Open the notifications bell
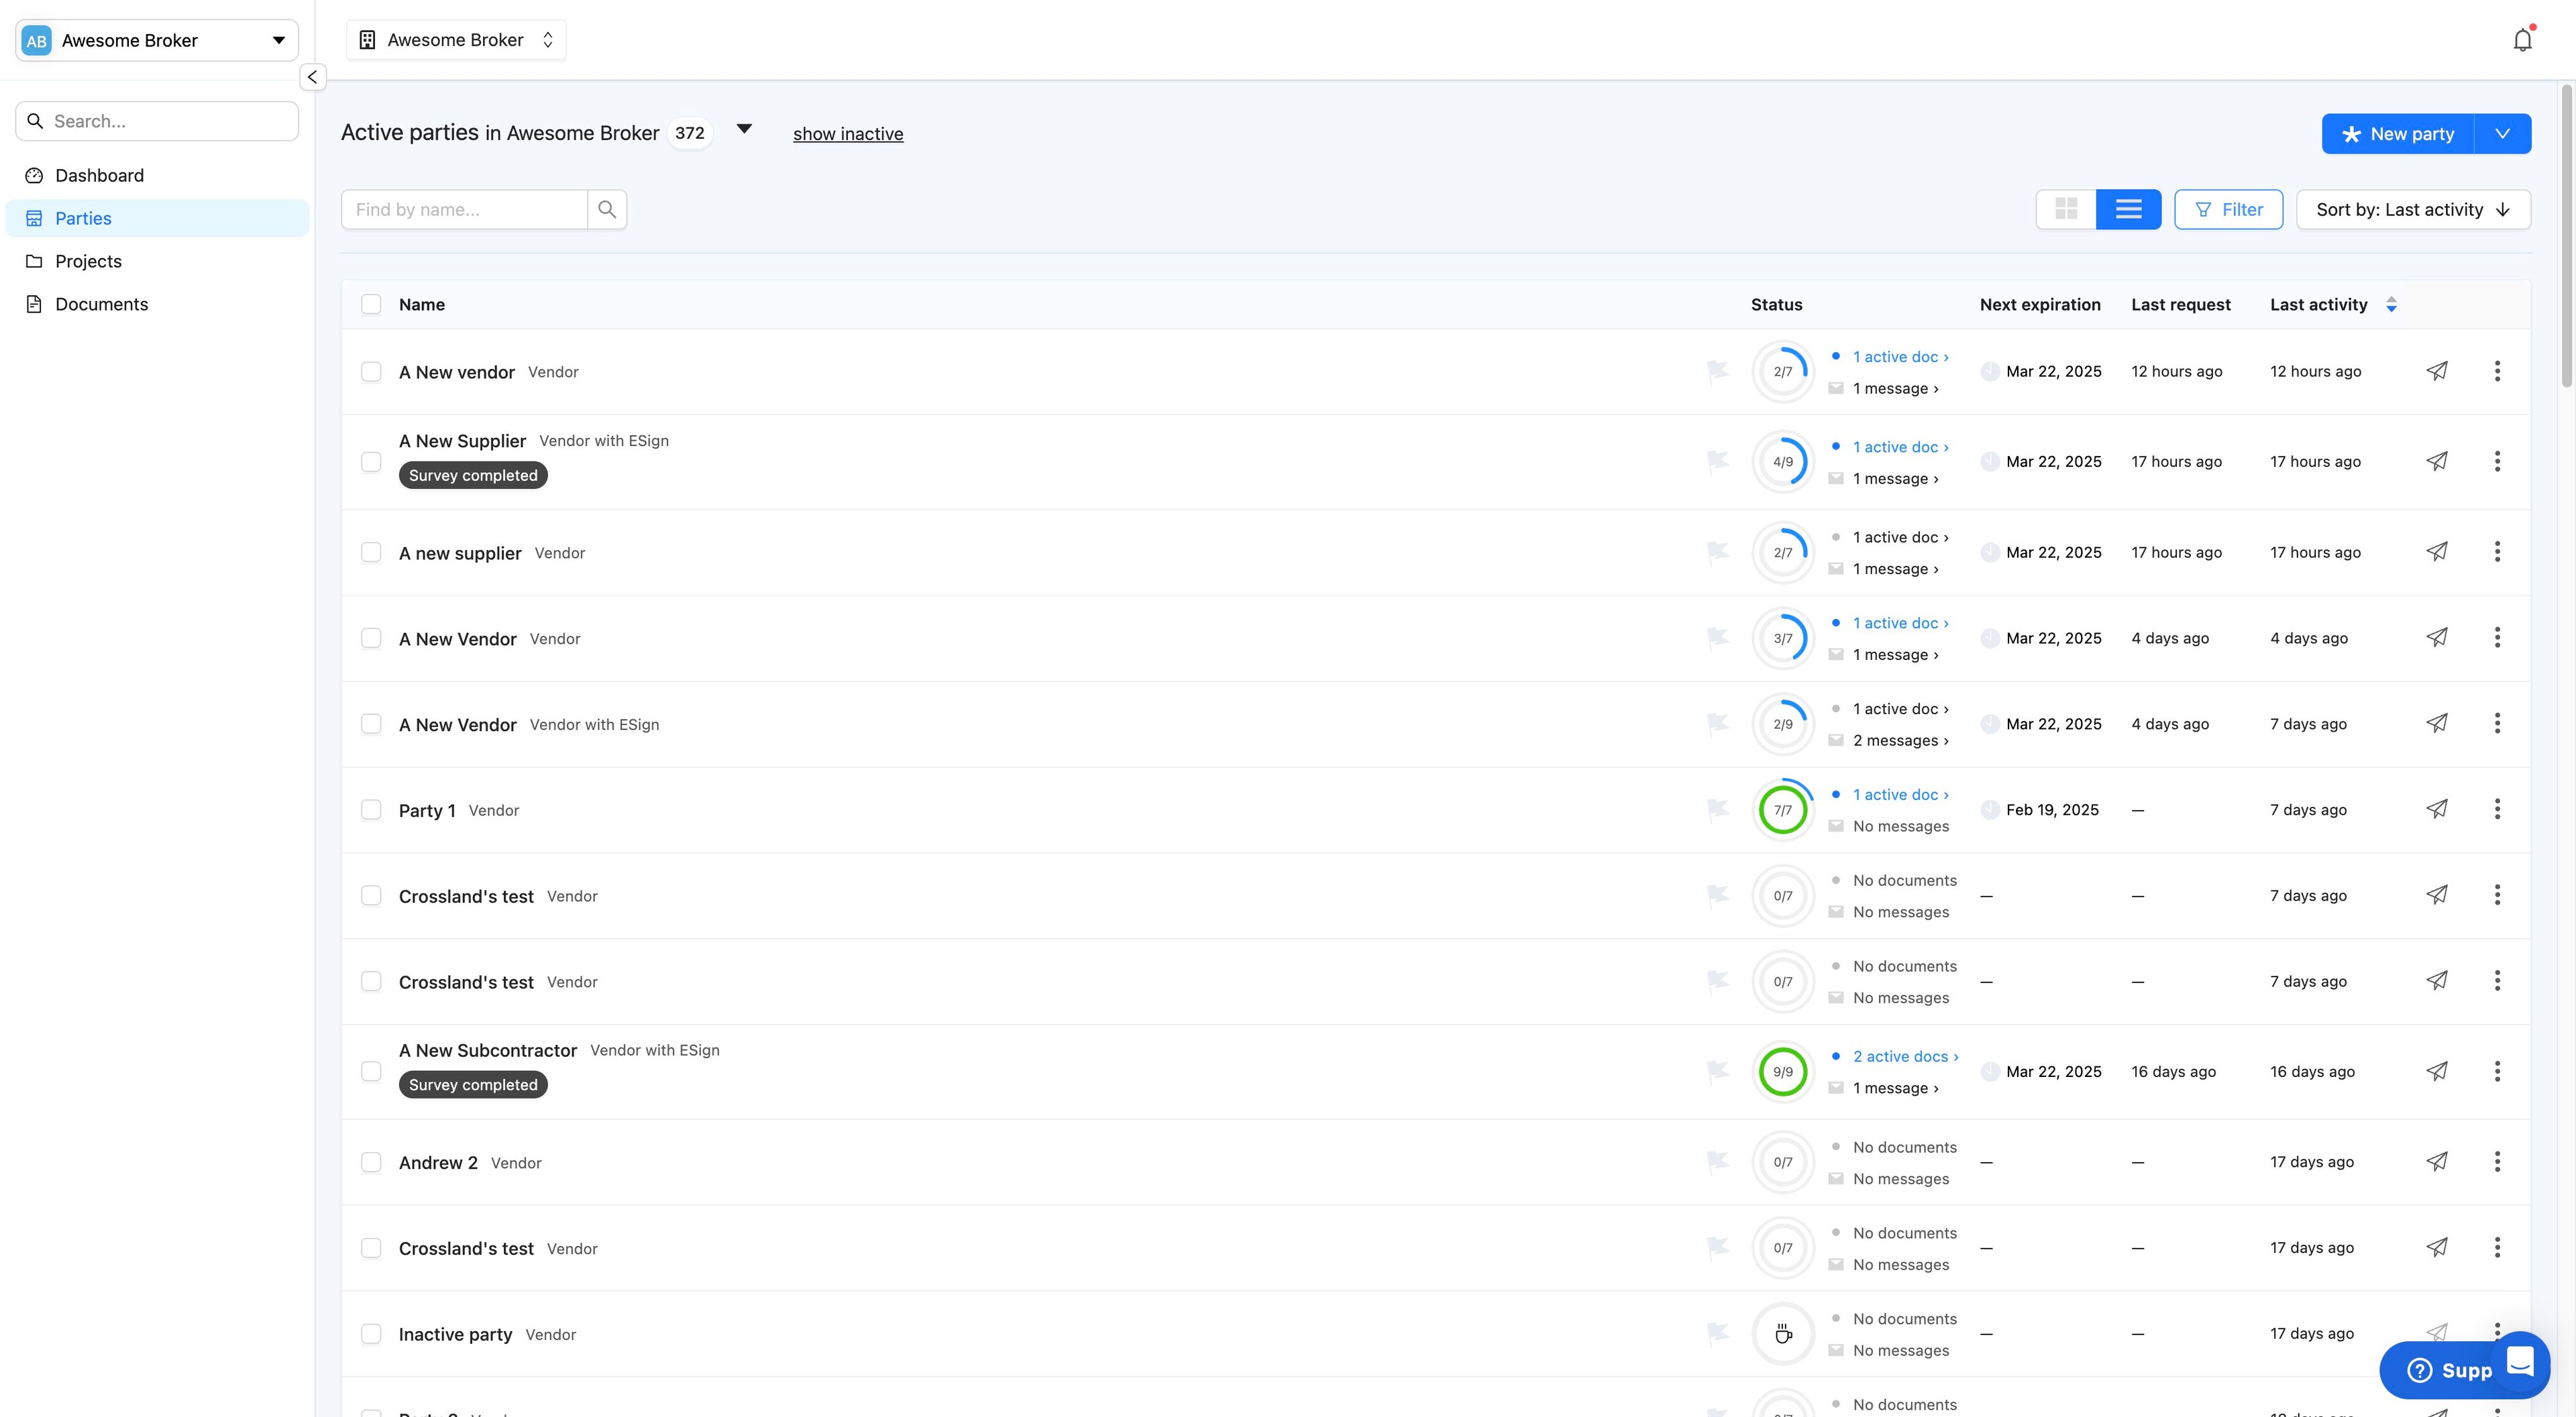The image size is (2576, 1417). (x=2522, y=40)
